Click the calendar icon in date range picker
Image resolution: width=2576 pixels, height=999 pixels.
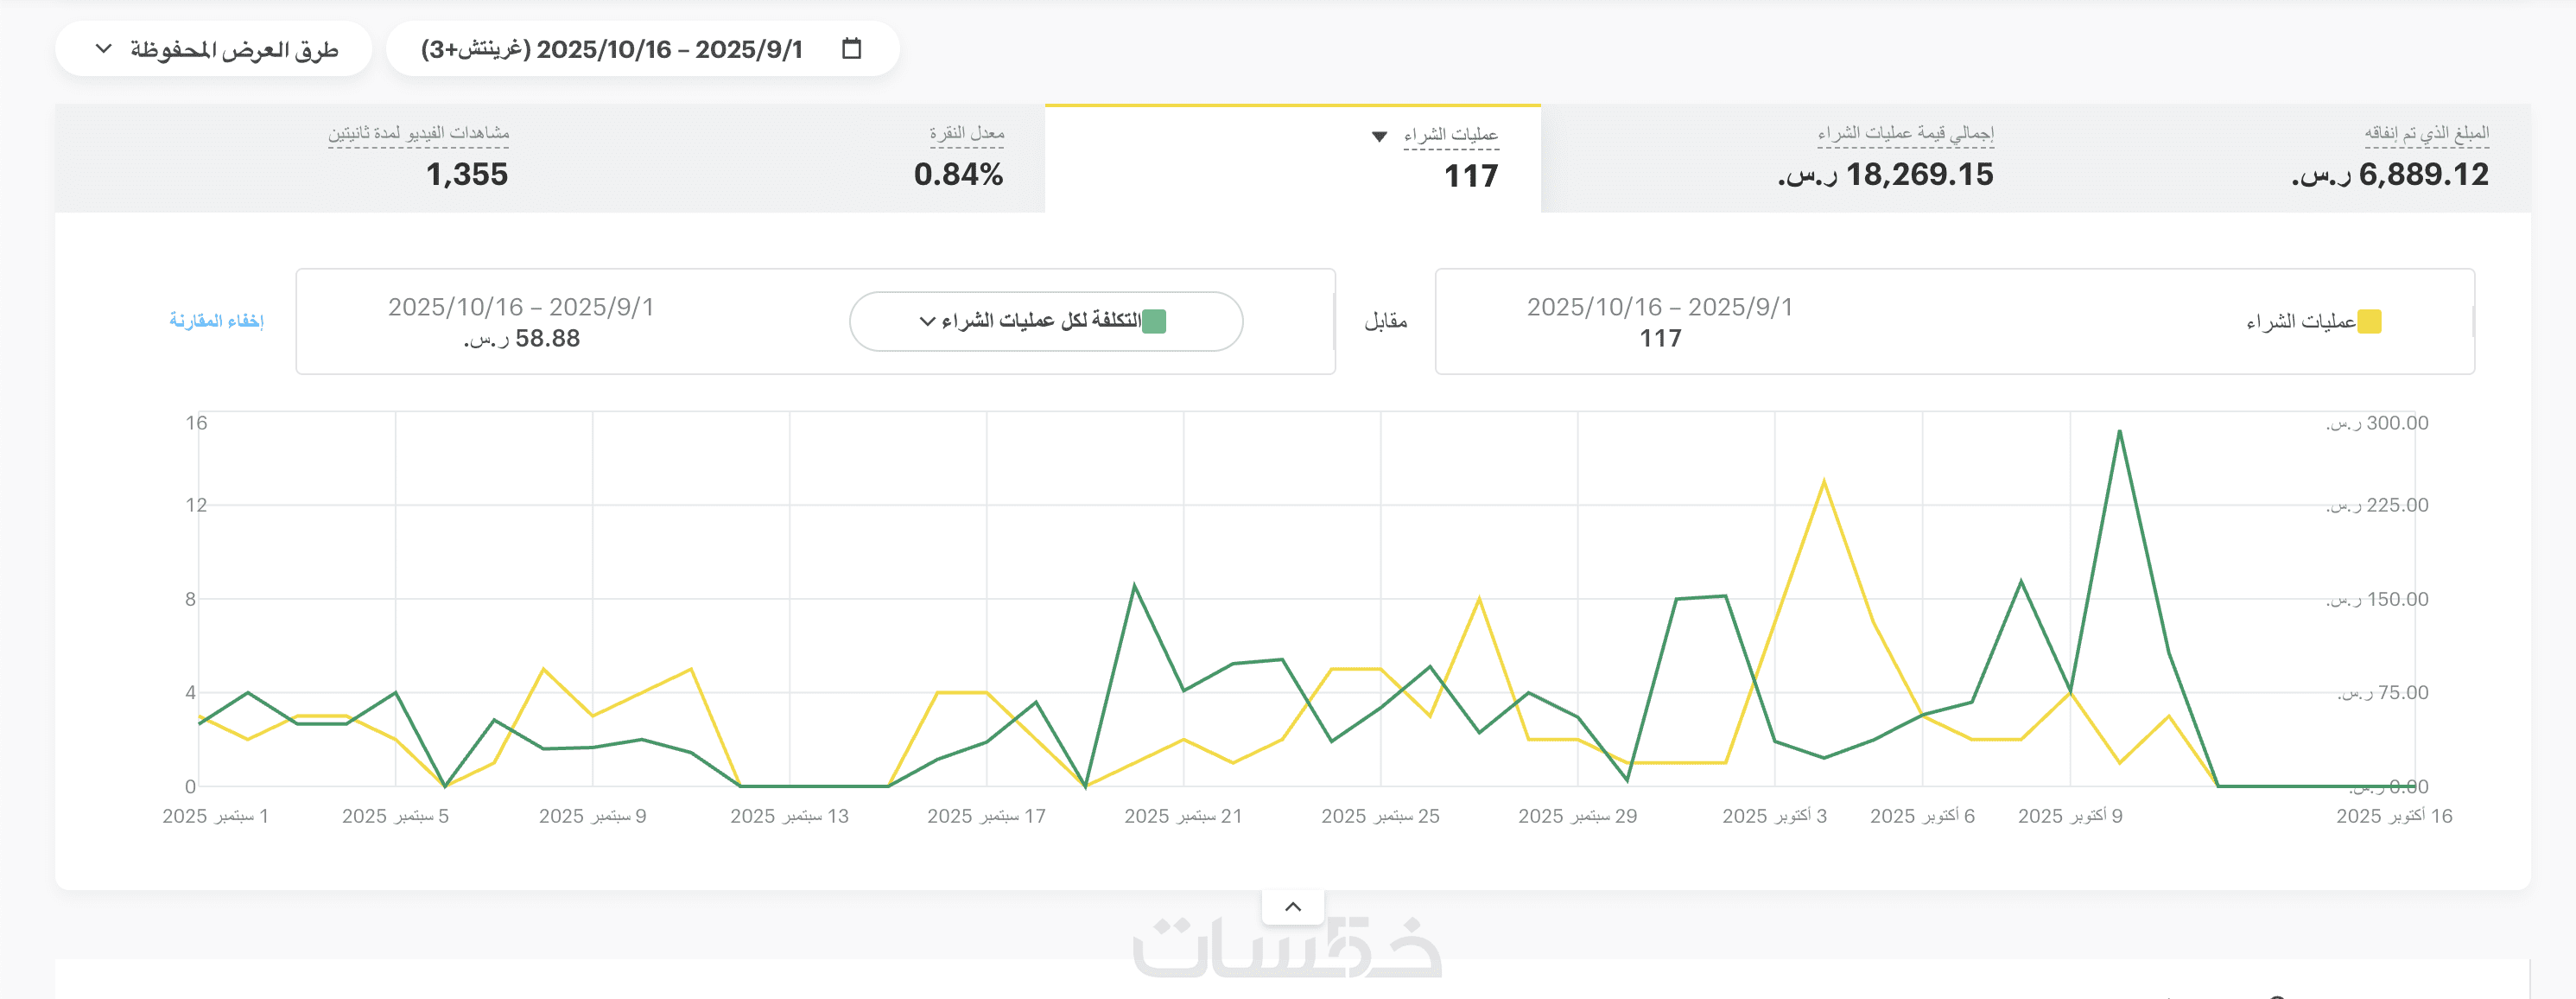(851, 49)
